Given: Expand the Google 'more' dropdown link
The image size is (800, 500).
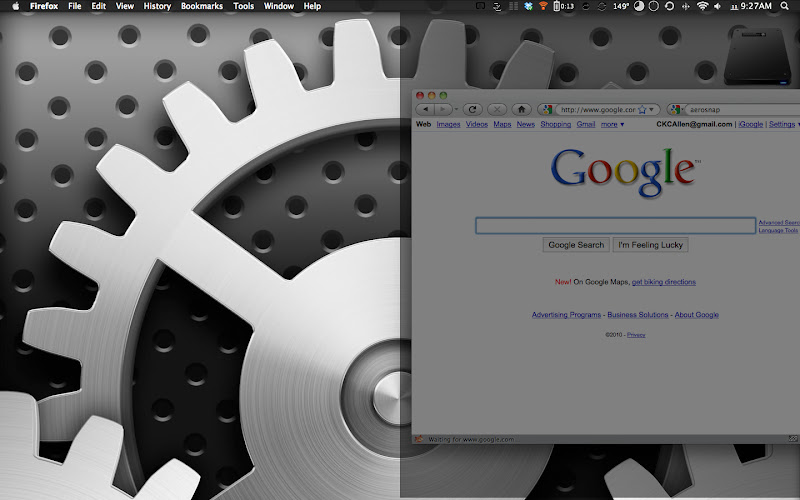Looking at the screenshot, I should [612, 124].
